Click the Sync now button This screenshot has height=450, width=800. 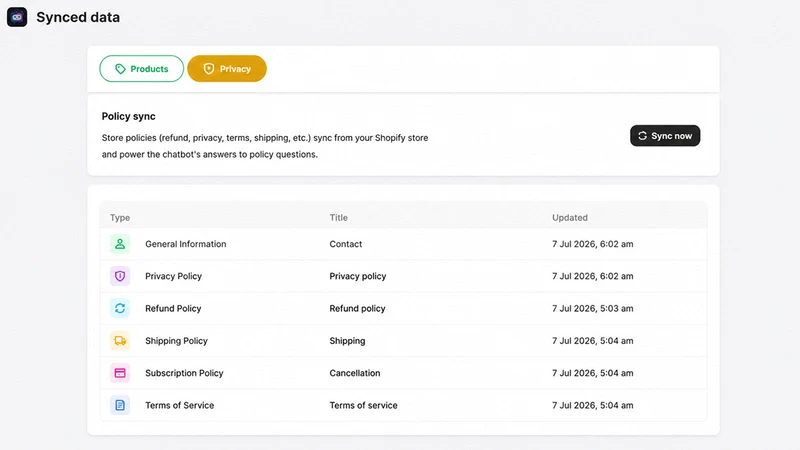click(x=665, y=136)
